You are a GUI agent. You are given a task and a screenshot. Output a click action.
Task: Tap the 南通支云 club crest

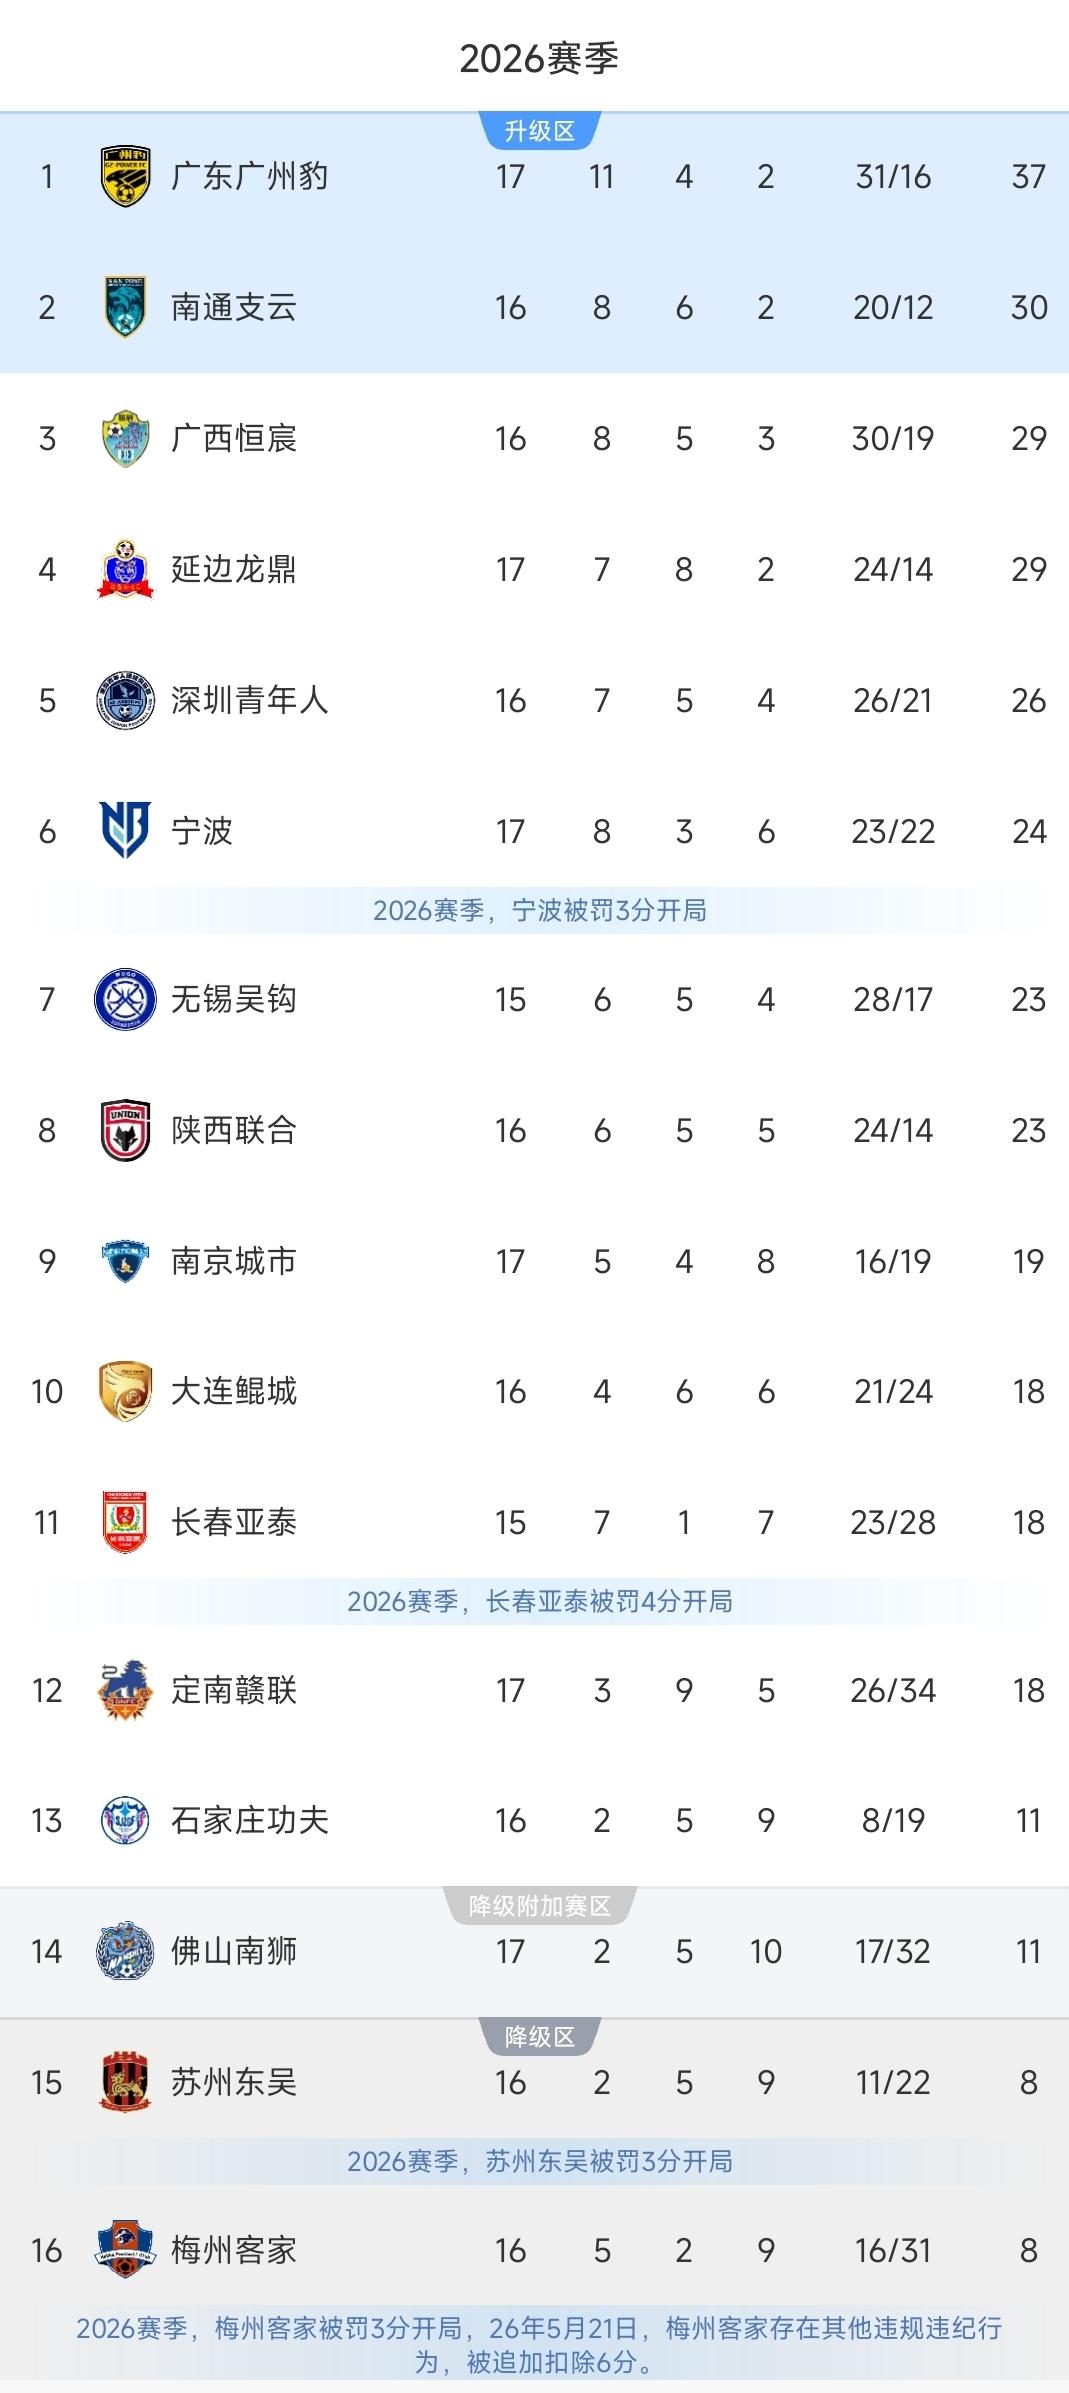tap(125, 307)
